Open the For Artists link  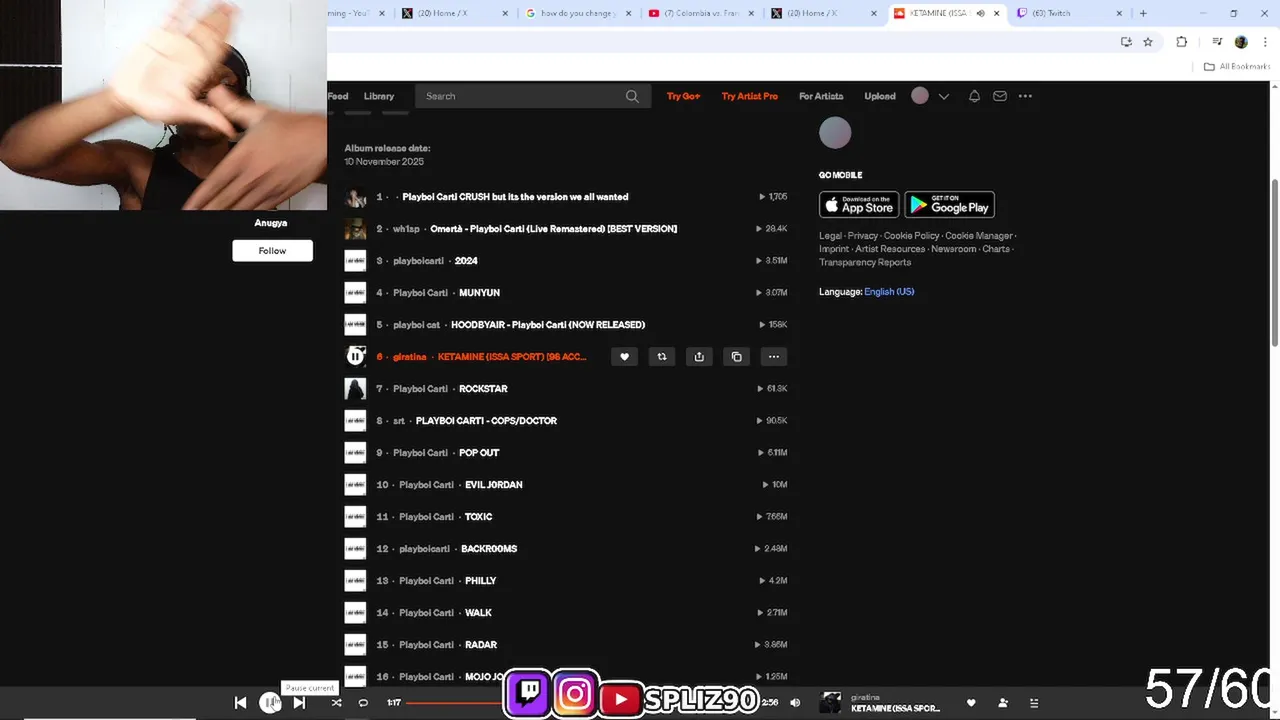(x=821, y=96)
